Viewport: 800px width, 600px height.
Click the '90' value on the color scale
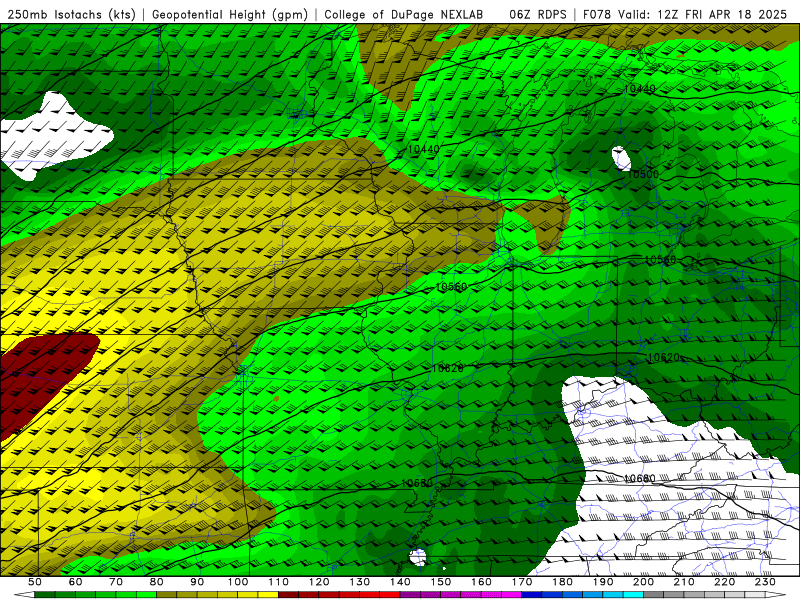click(x=197, y=582)
